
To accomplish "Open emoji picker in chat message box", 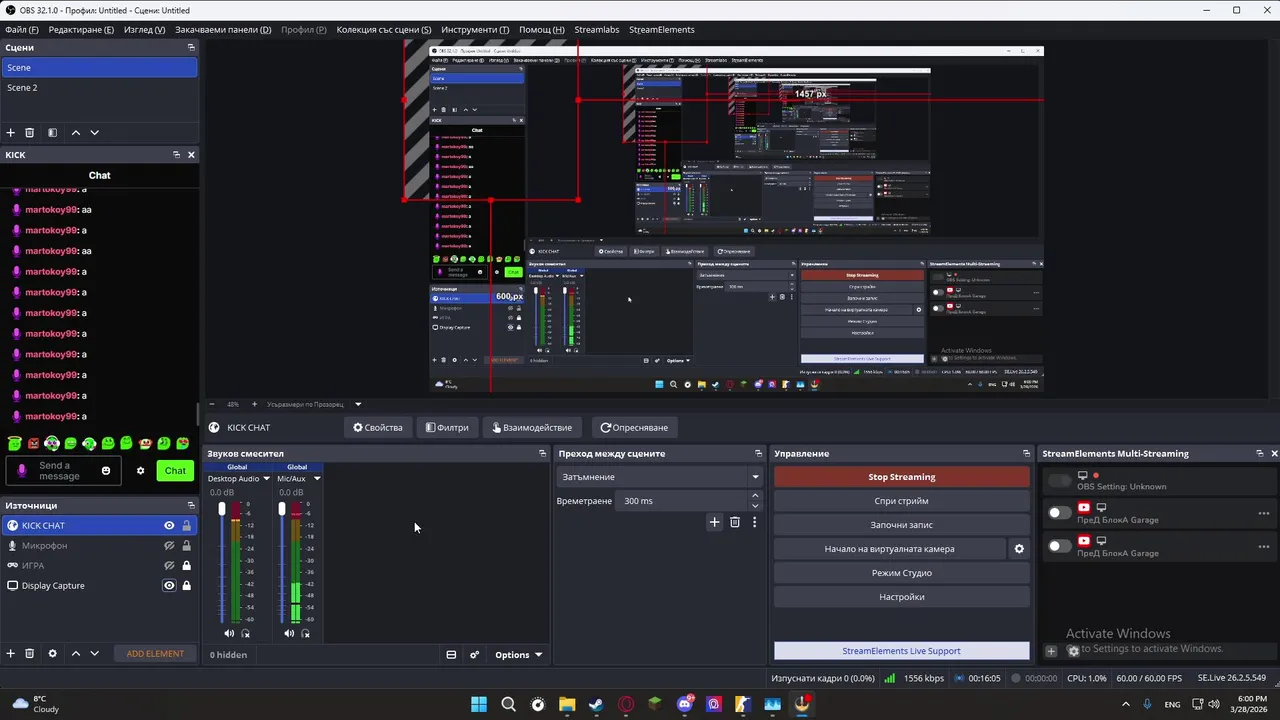I will 106,471.
